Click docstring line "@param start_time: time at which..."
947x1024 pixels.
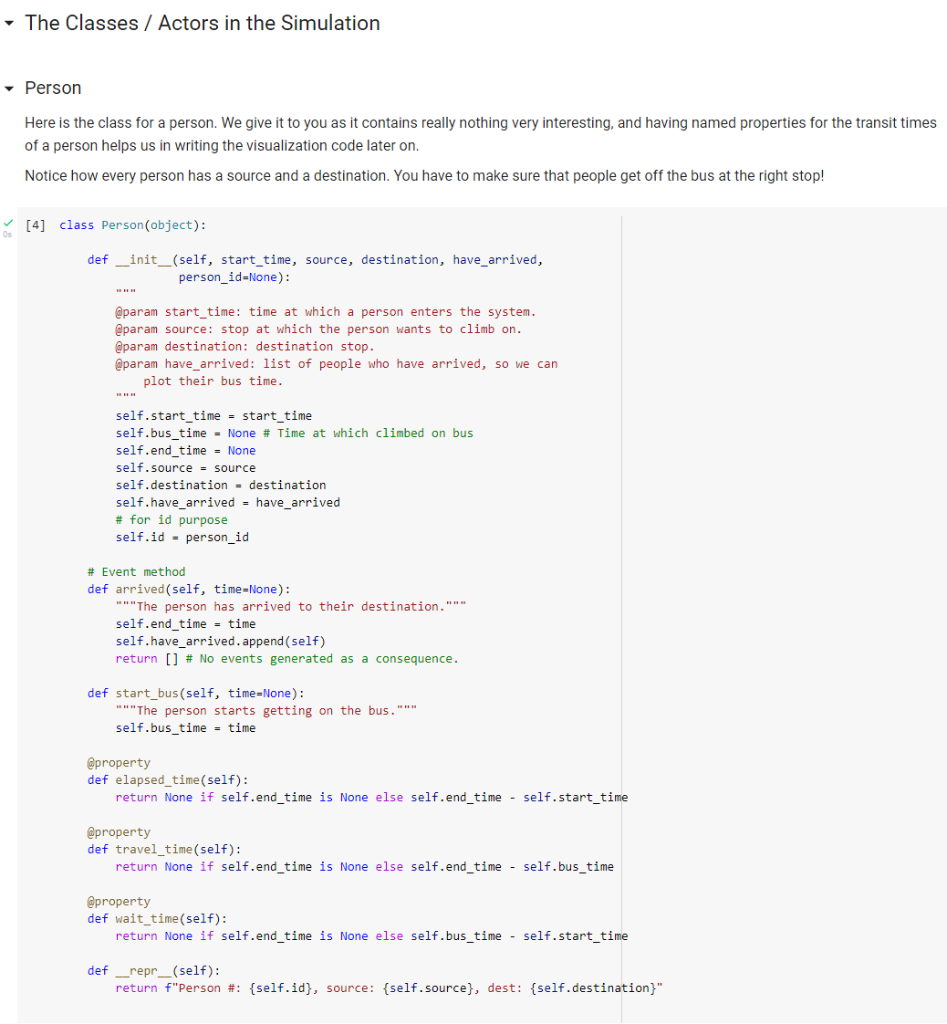click(x=326, y=312)
